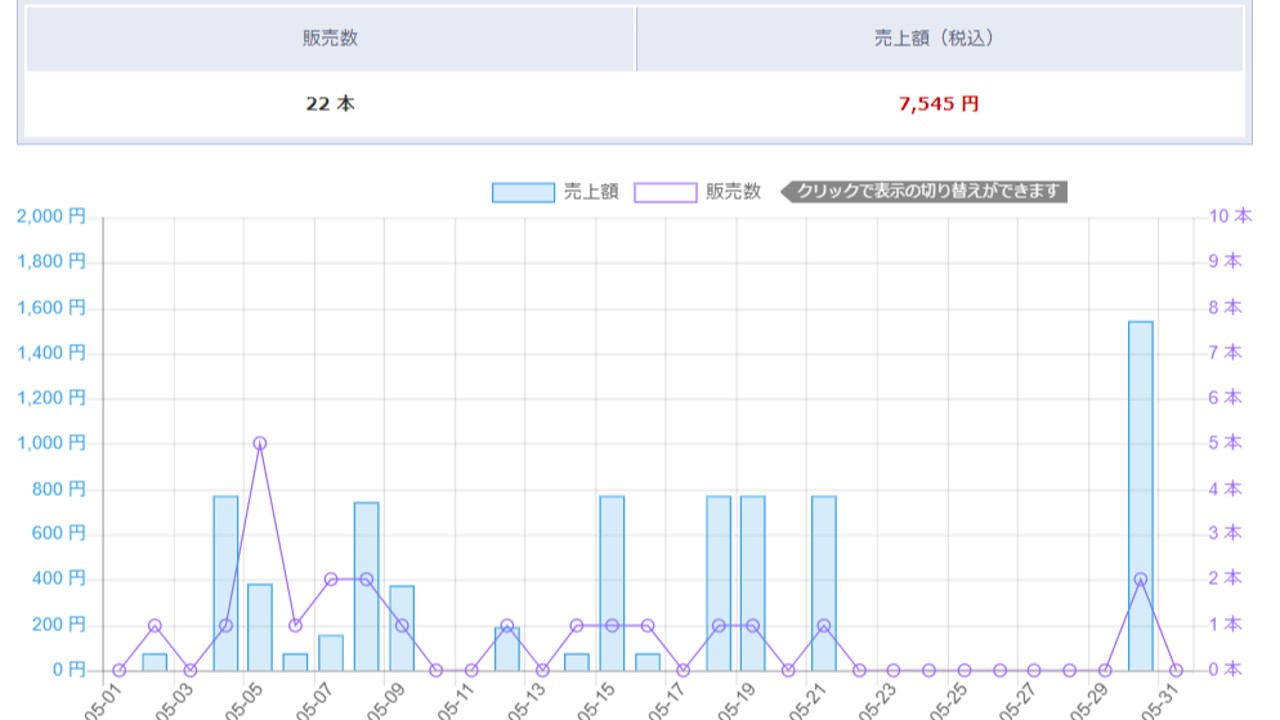Click the 05-15 sales amount bar

coord(612,583)
